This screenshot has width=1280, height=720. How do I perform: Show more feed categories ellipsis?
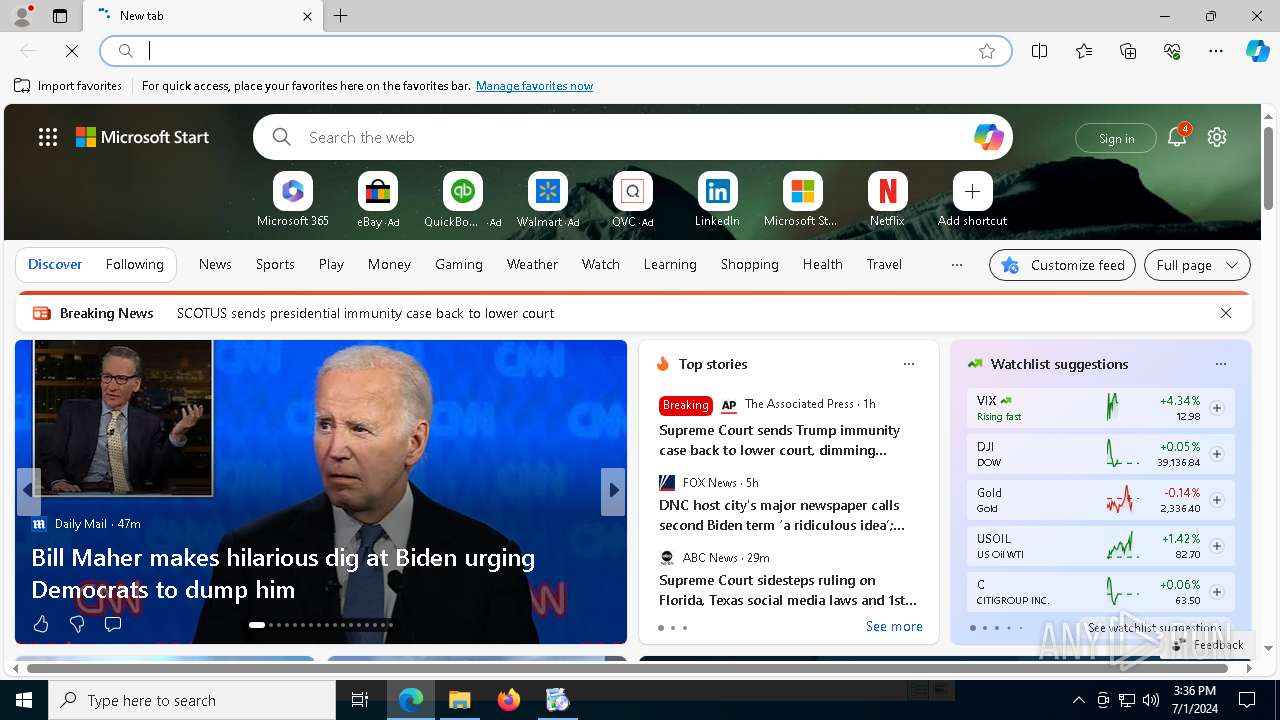957,265
